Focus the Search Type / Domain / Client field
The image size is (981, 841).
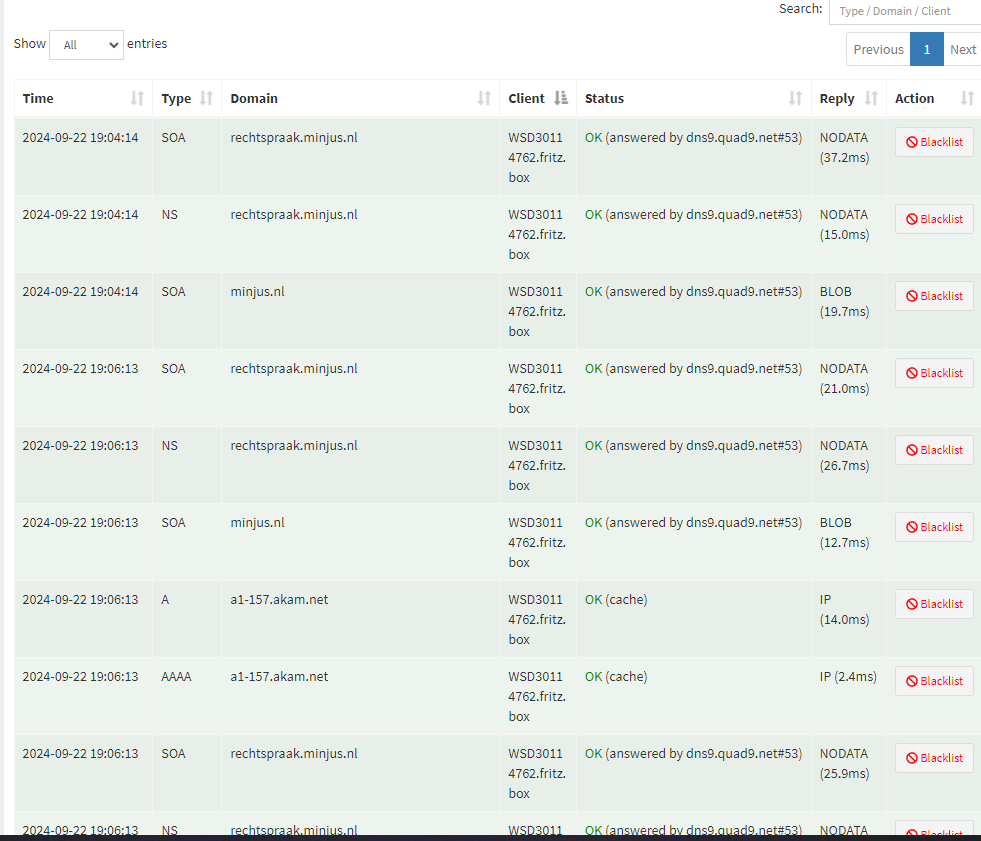click(x=905, y=11)
